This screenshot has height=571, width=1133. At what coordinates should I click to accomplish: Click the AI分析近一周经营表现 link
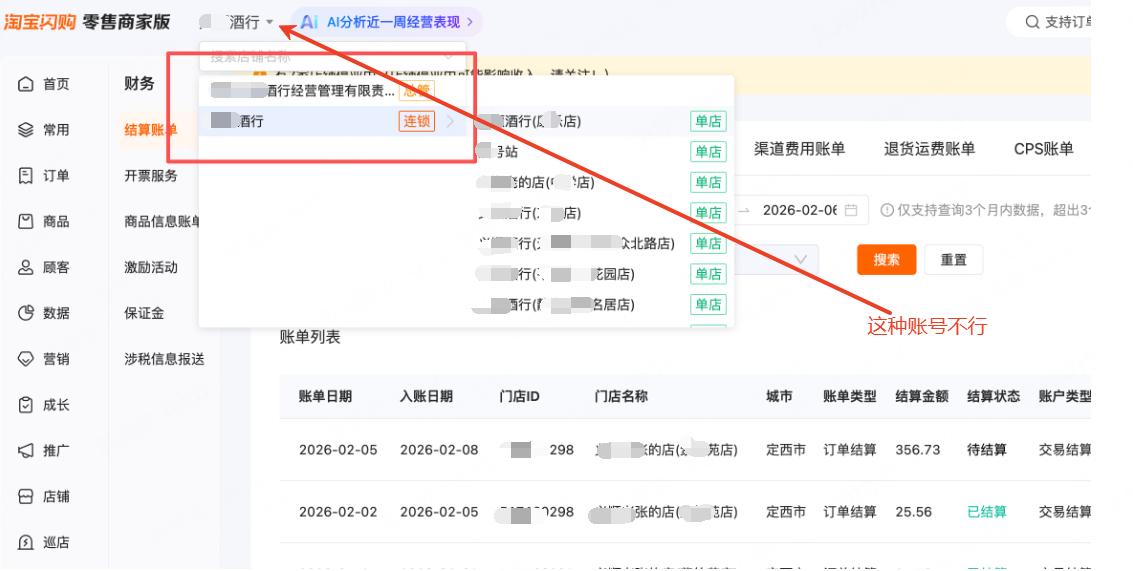[393, 22]
